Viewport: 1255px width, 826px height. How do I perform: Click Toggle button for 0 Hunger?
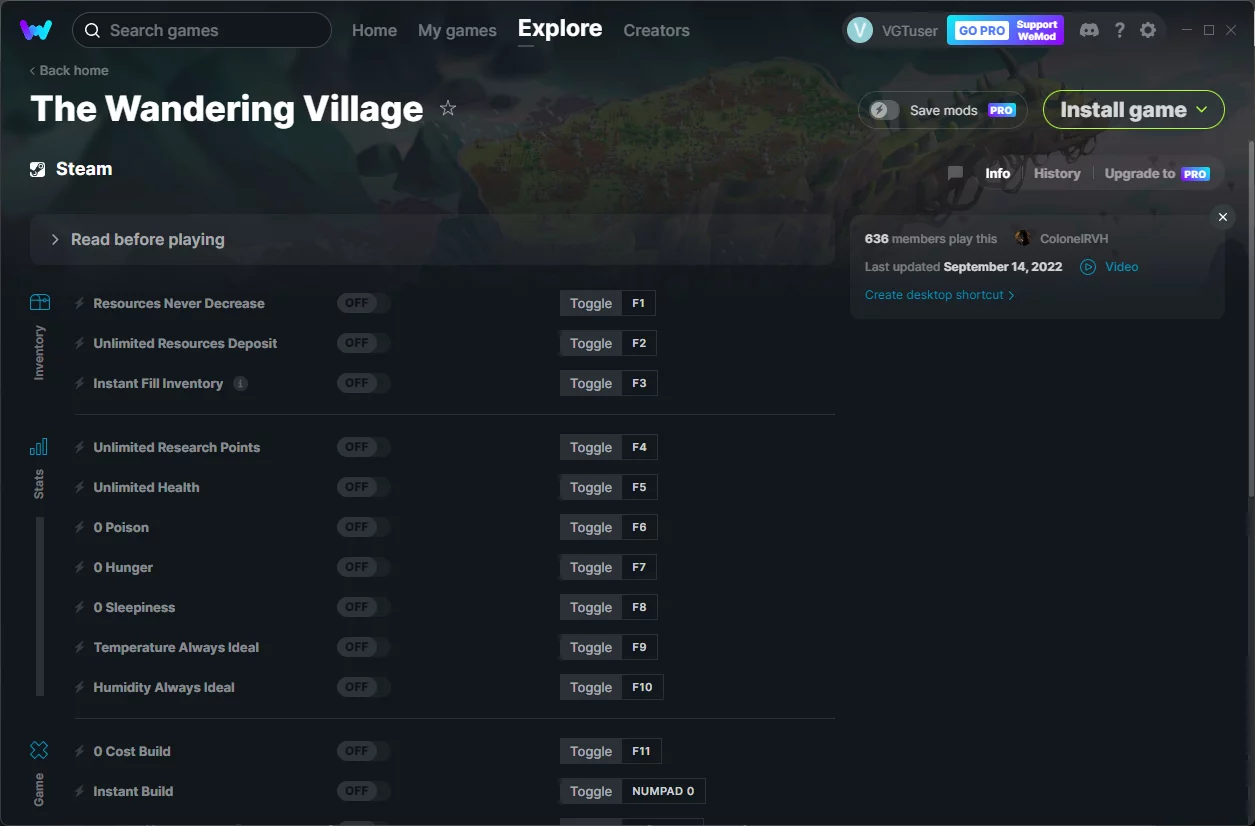point(591,567)
